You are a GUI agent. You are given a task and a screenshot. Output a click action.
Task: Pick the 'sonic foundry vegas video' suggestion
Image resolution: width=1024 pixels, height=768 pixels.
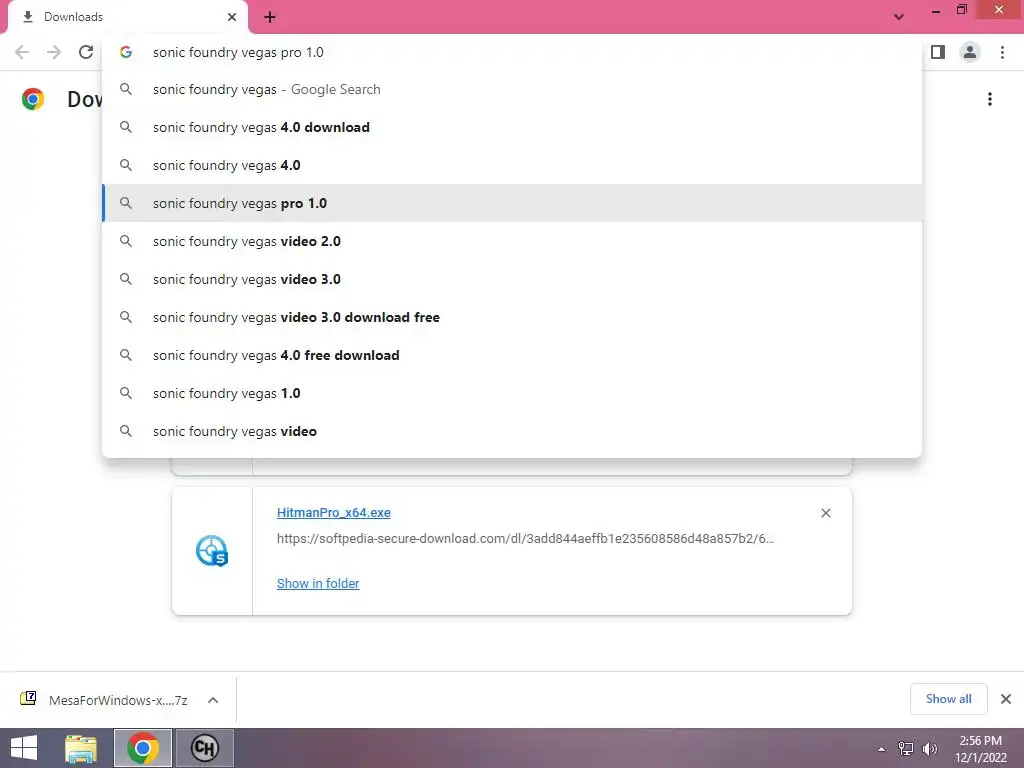click(x=512, y=431)
